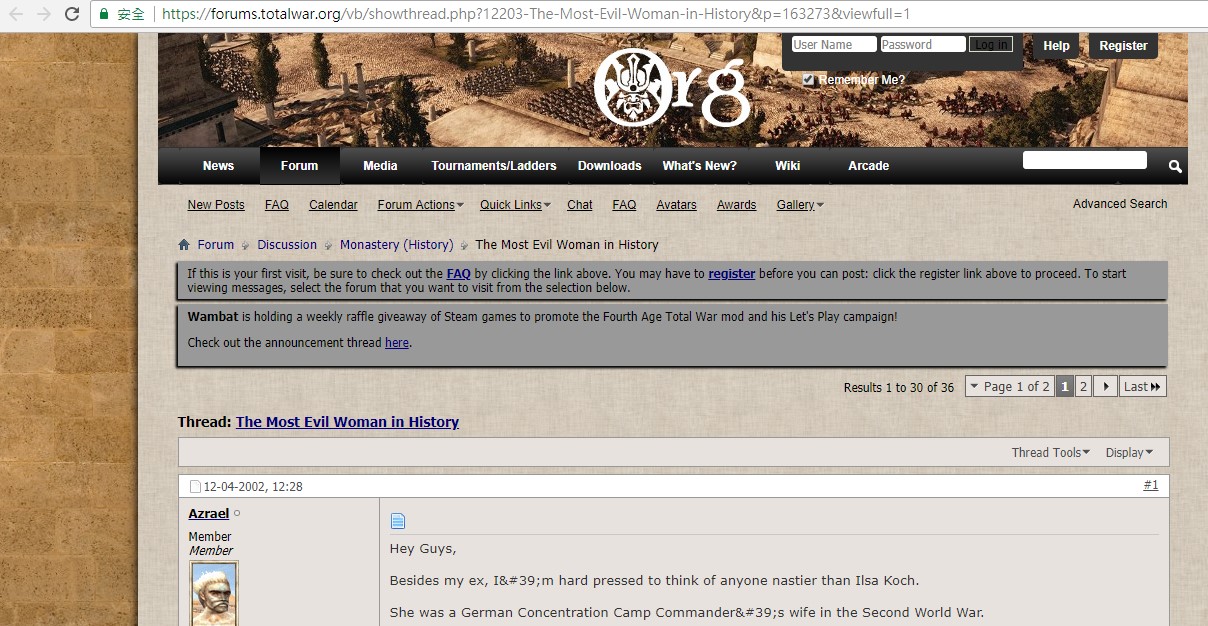Click the browser reload icon
Screen dimensions: 1208x626
pyautogui.click(x=71, y=14)
